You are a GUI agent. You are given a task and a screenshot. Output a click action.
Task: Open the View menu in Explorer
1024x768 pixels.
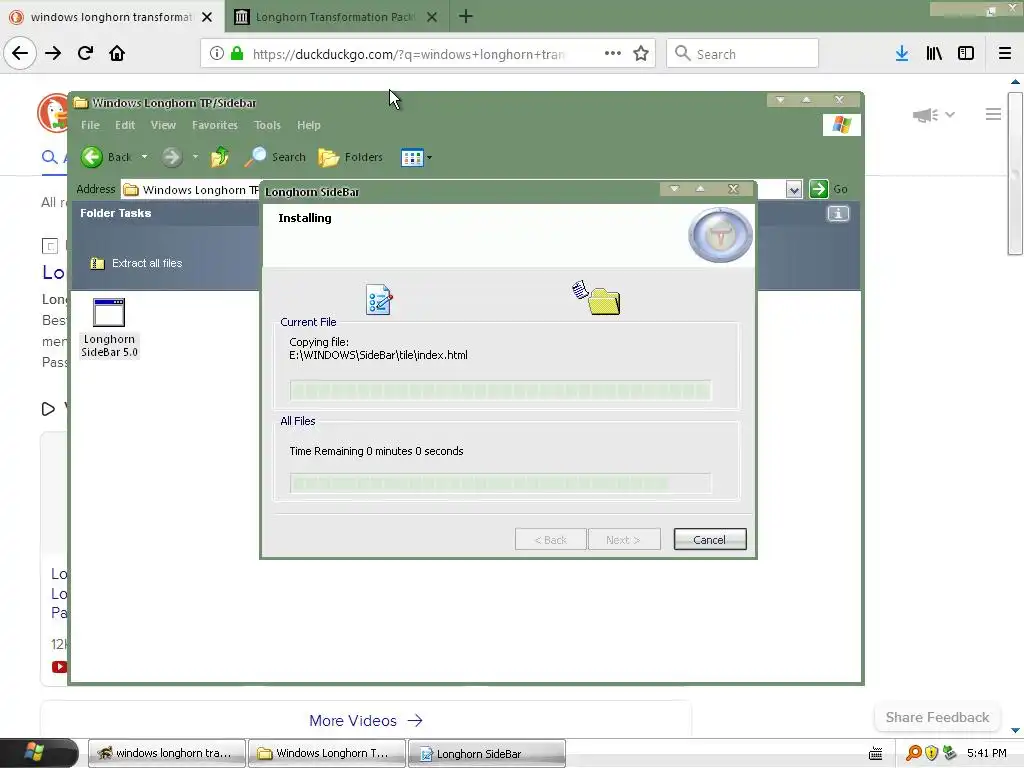click(x=163, y=125)
